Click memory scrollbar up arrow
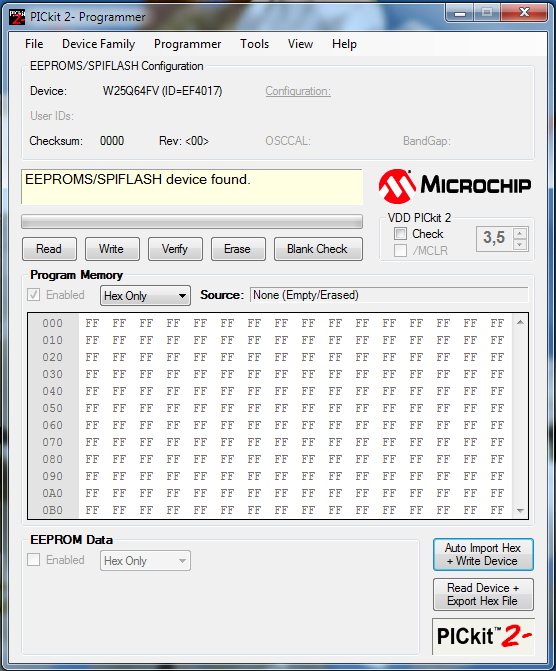 [520, 322]
